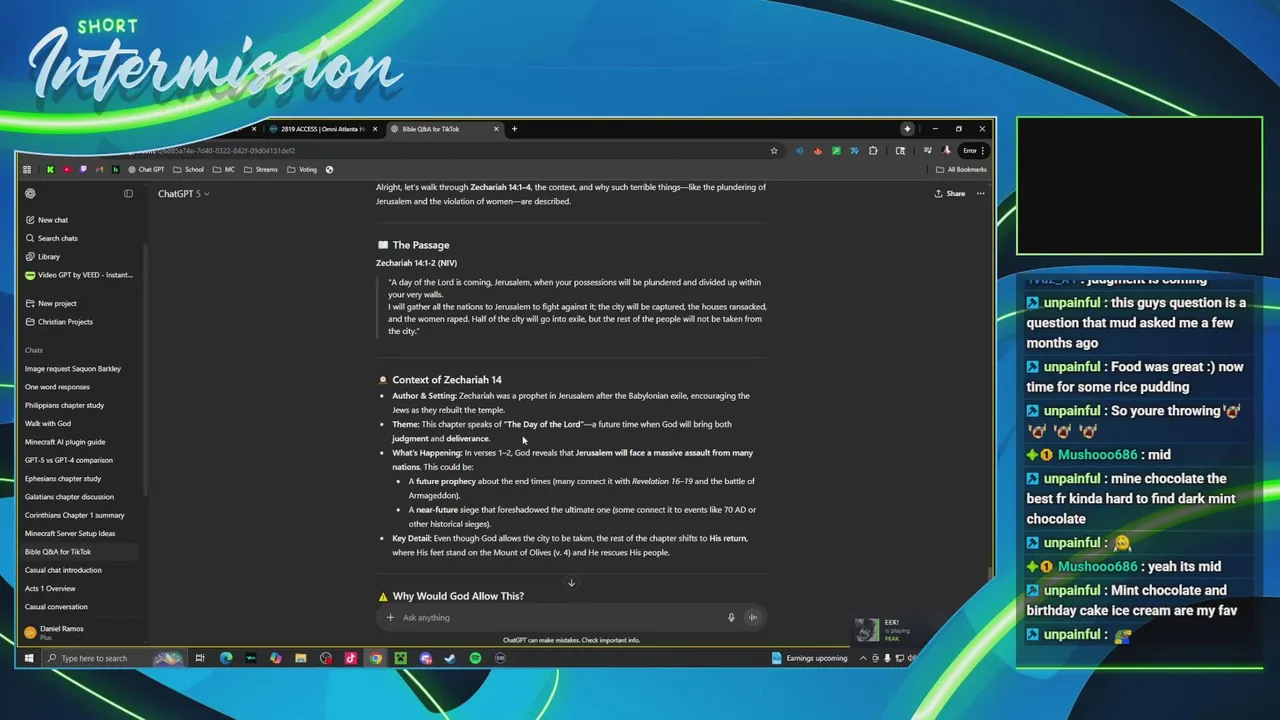Open a new browser tab
This screenshot has height=720, width=1280.
point(514,129)
